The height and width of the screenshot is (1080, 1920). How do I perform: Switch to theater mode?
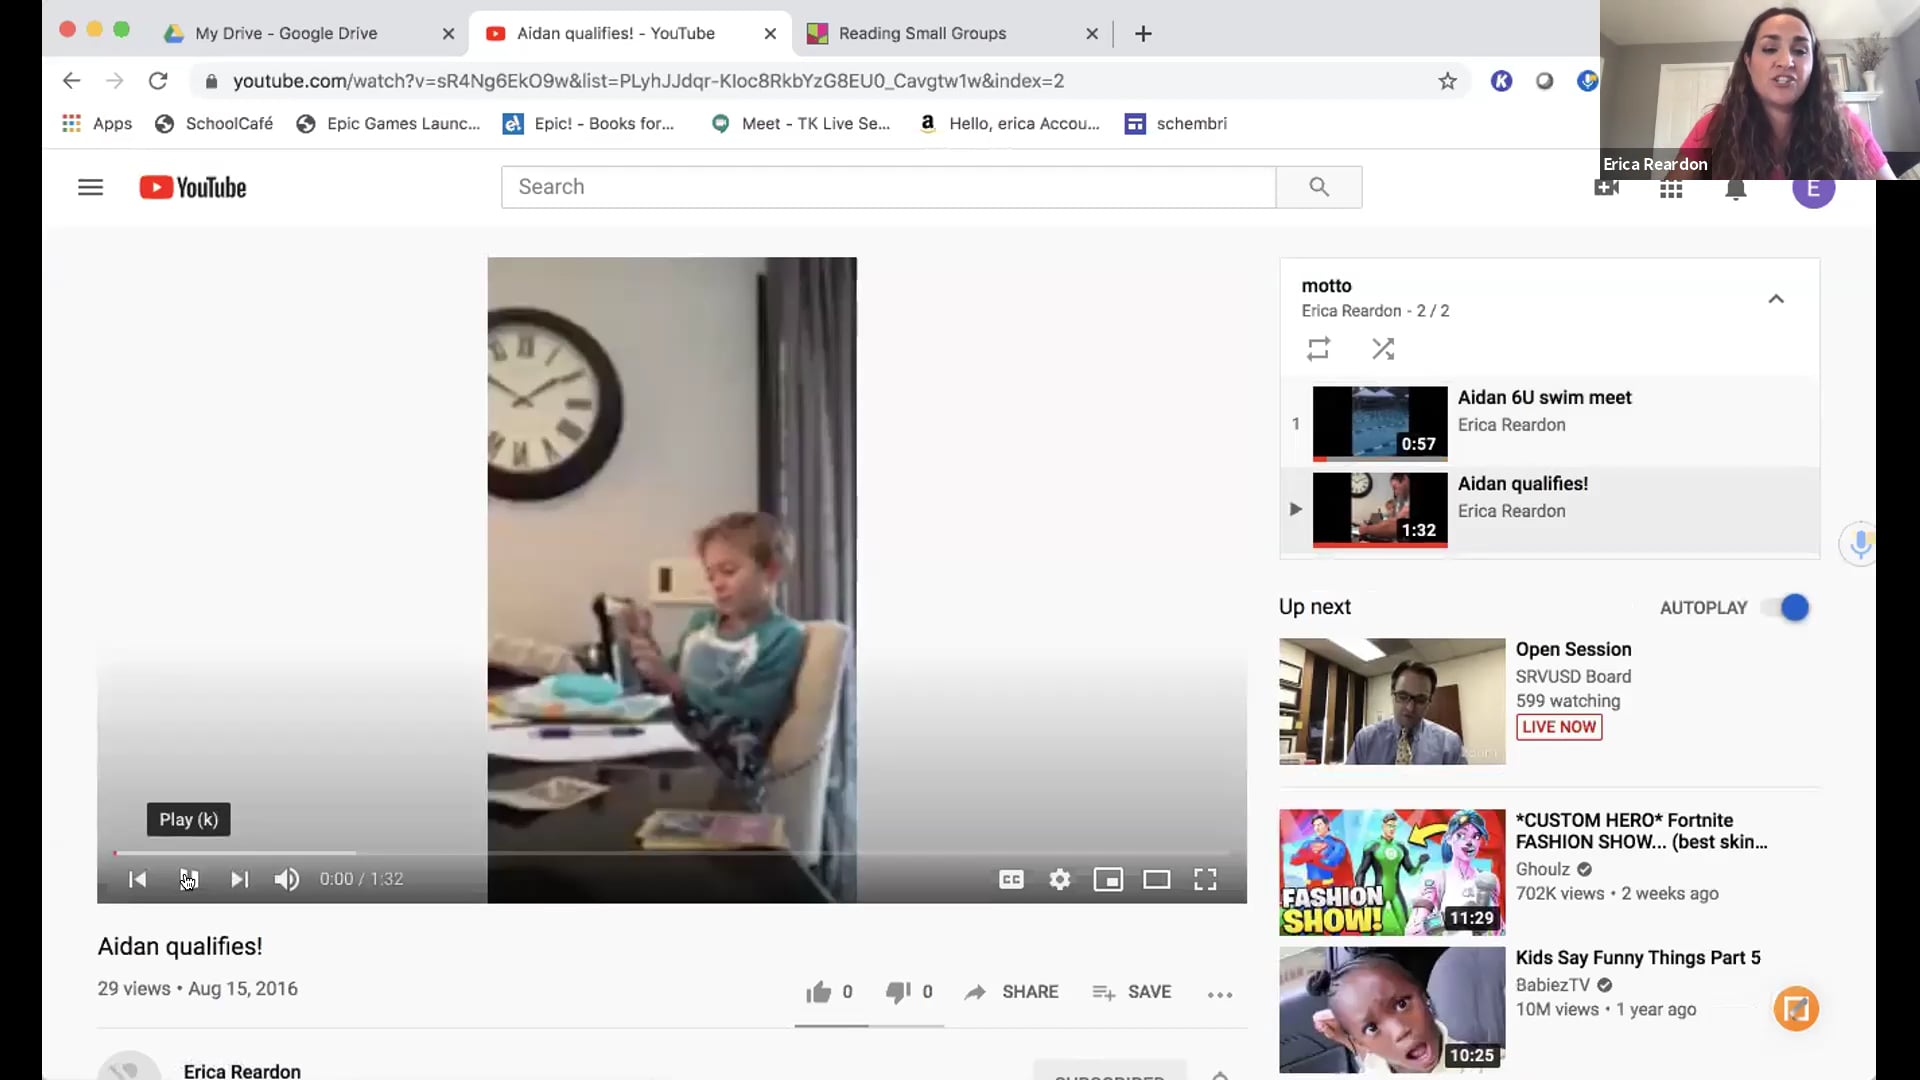point(1156,879)
